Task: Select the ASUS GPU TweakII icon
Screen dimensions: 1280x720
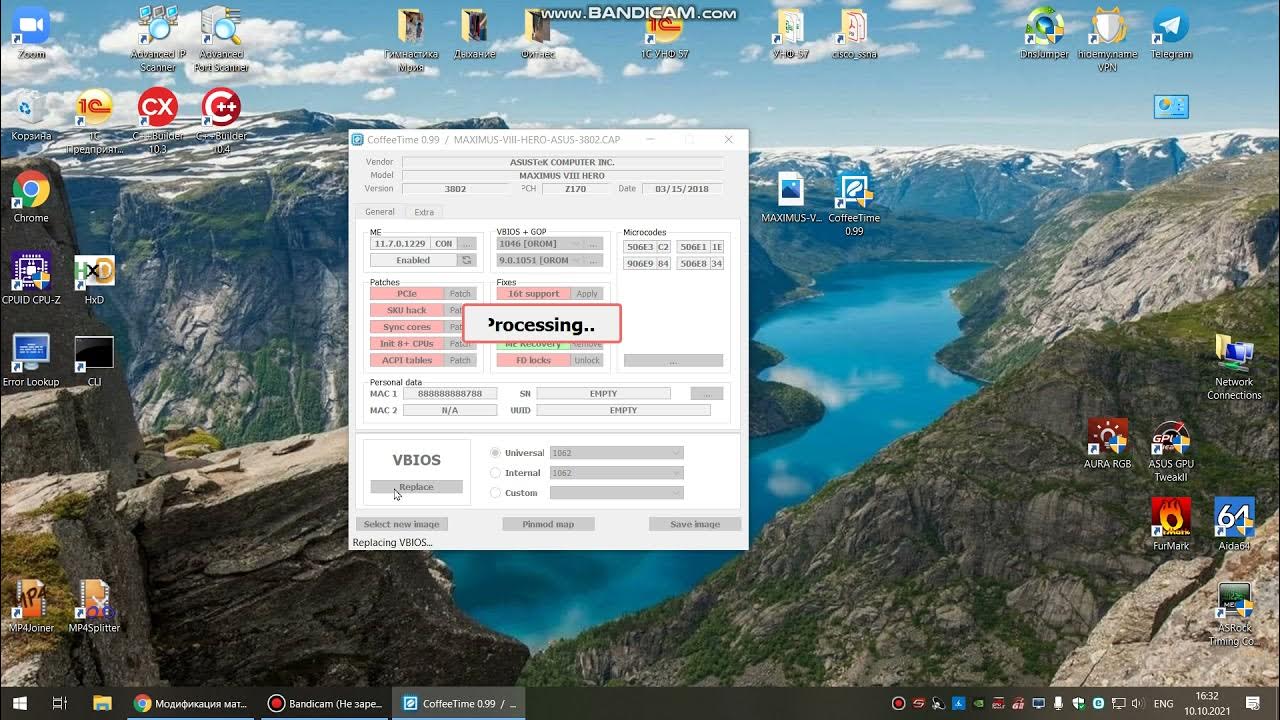Action: point(1171,449)
